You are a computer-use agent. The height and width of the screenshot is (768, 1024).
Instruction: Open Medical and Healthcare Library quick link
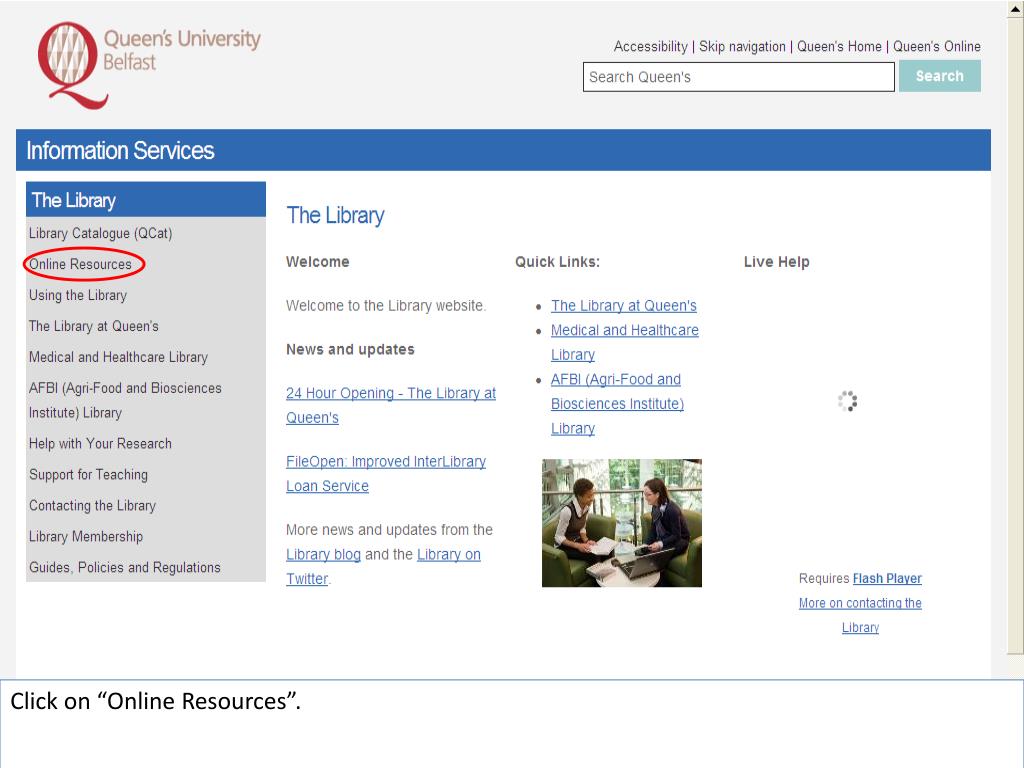tap(624, 342)
